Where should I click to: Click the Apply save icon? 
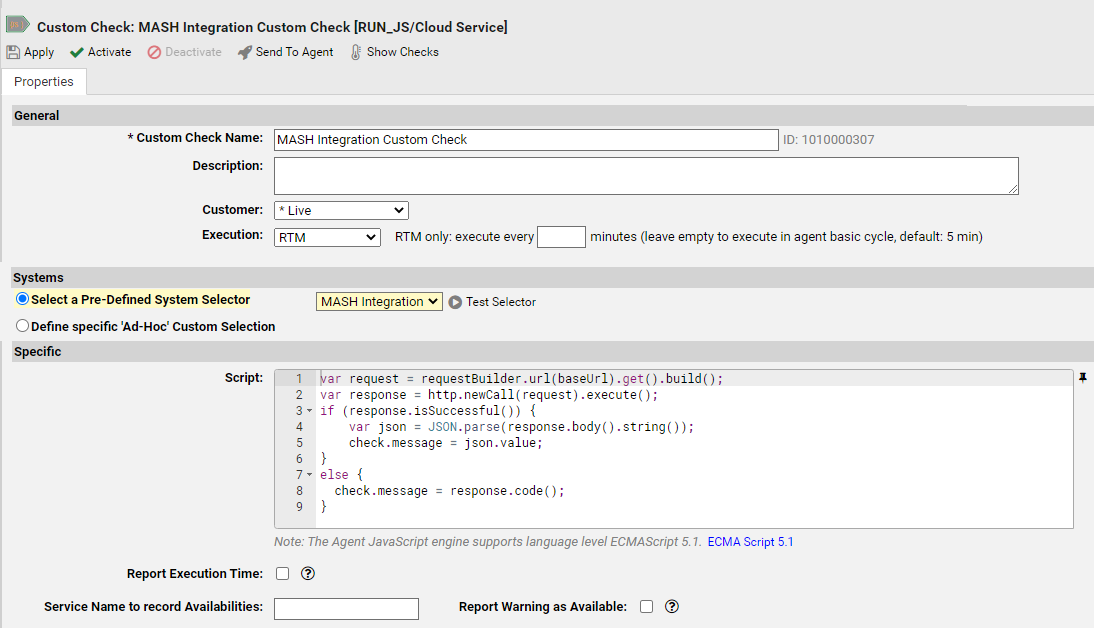click(13, 52)
